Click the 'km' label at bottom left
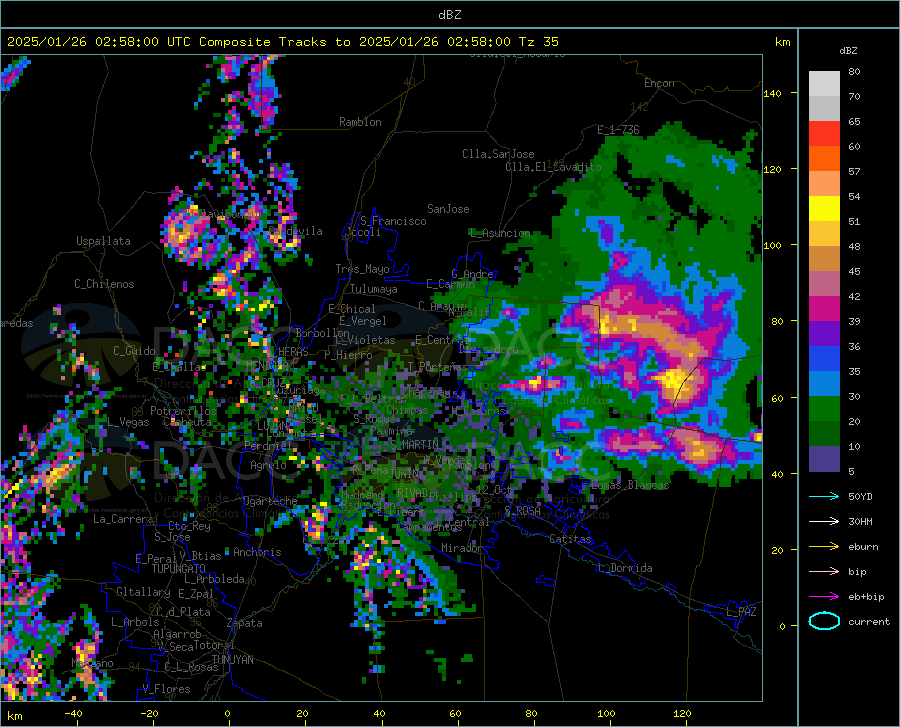 (14, 716)
